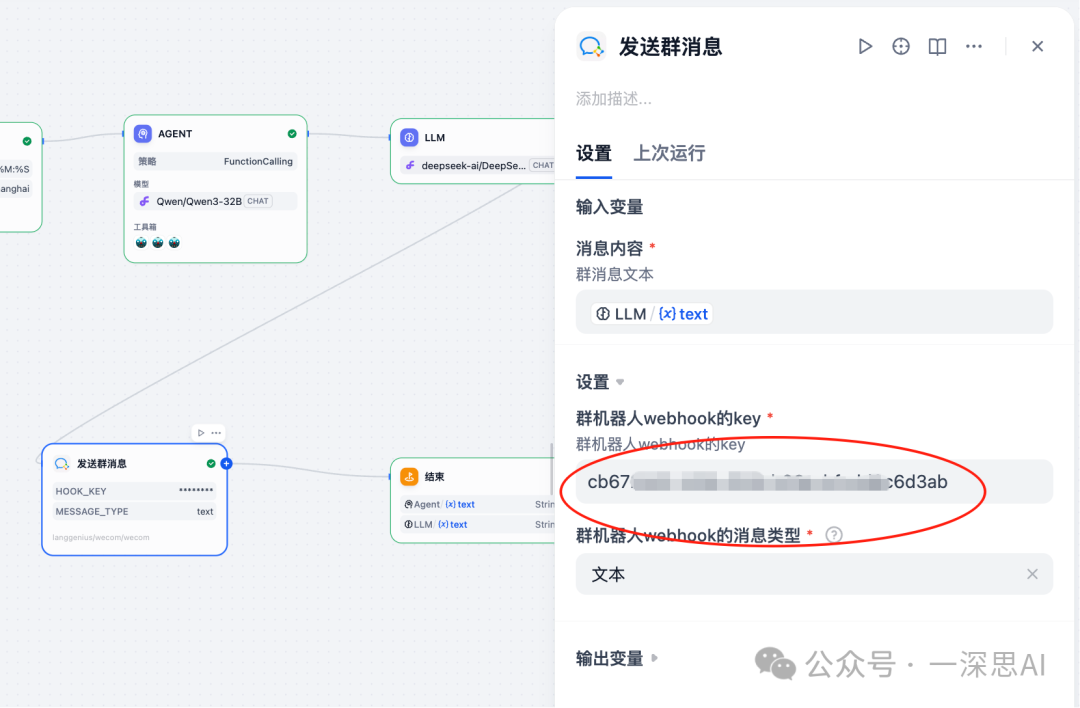Clear the 文本 message type selection
Screen dimensions: 1080x708
(1032, 574)
